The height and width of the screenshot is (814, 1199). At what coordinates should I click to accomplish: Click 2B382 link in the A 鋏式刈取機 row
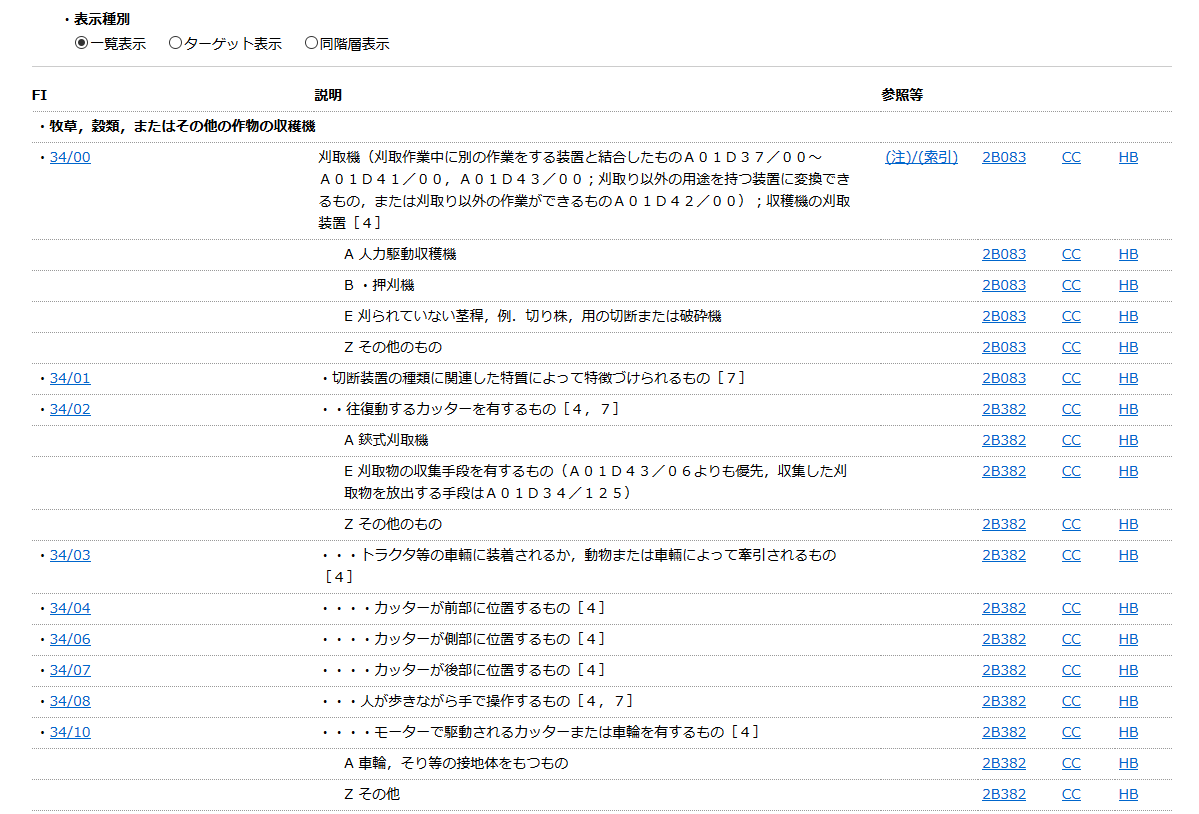coord(1004,439)
